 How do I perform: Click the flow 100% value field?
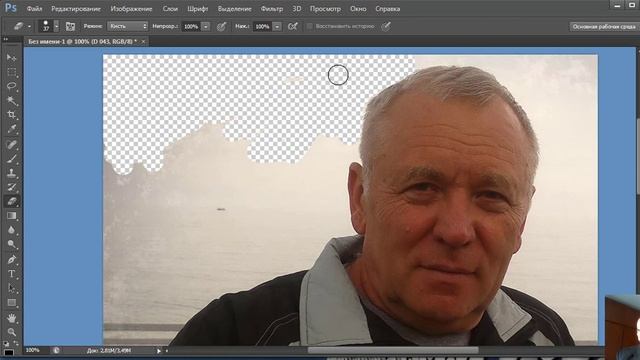click(262, 27)
